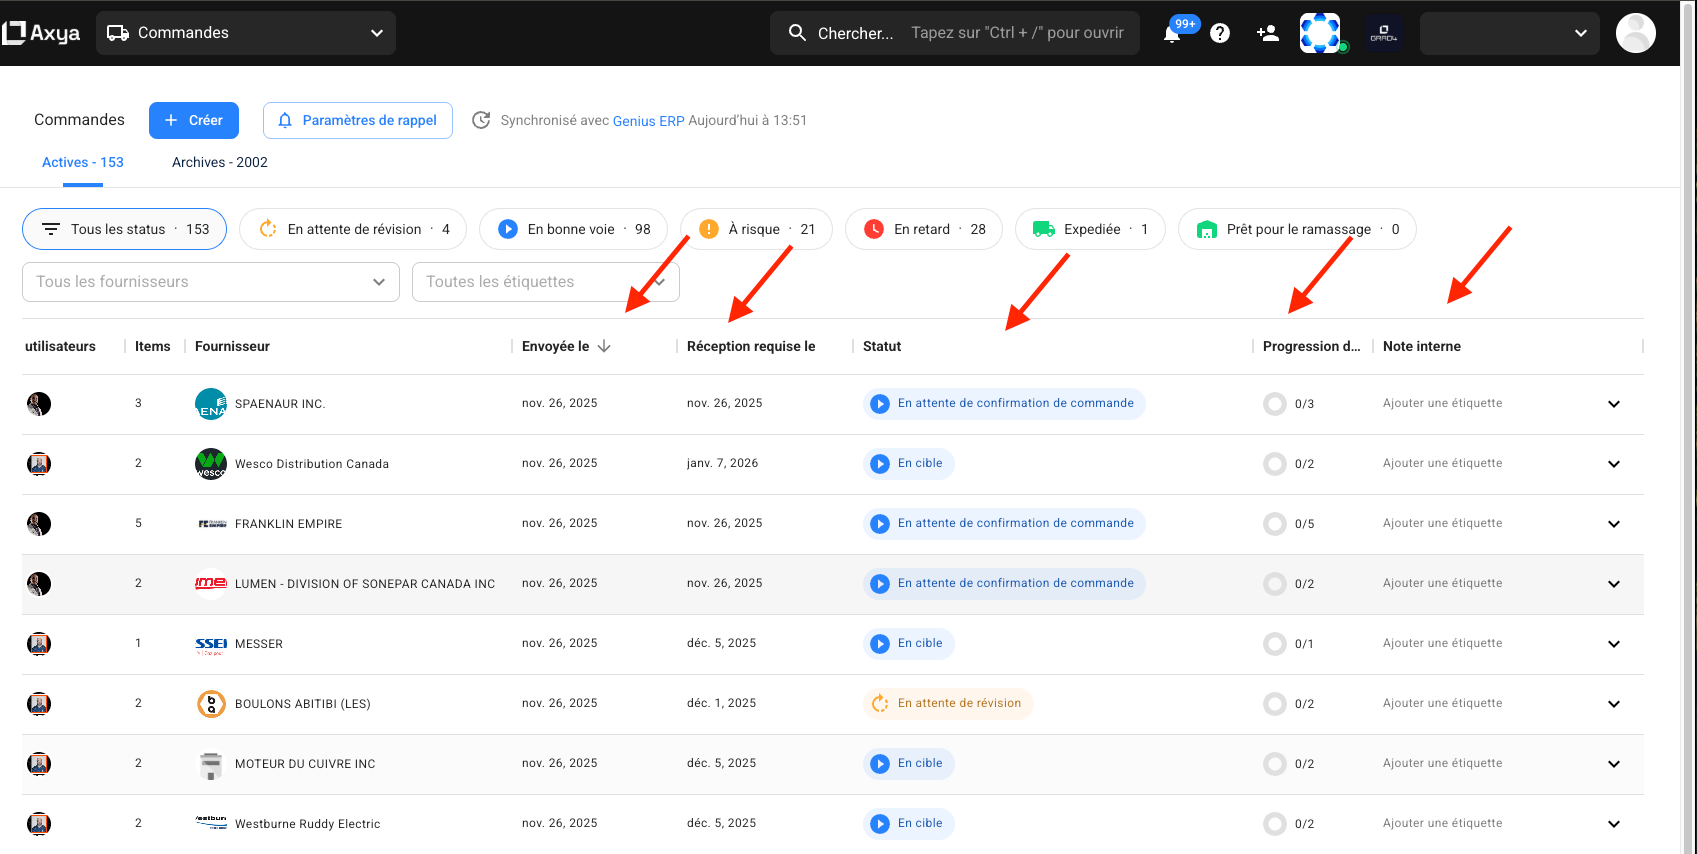Open the notifications bell icon
This screenshot has width=1697, height=854.
[x=1172, y=34]
